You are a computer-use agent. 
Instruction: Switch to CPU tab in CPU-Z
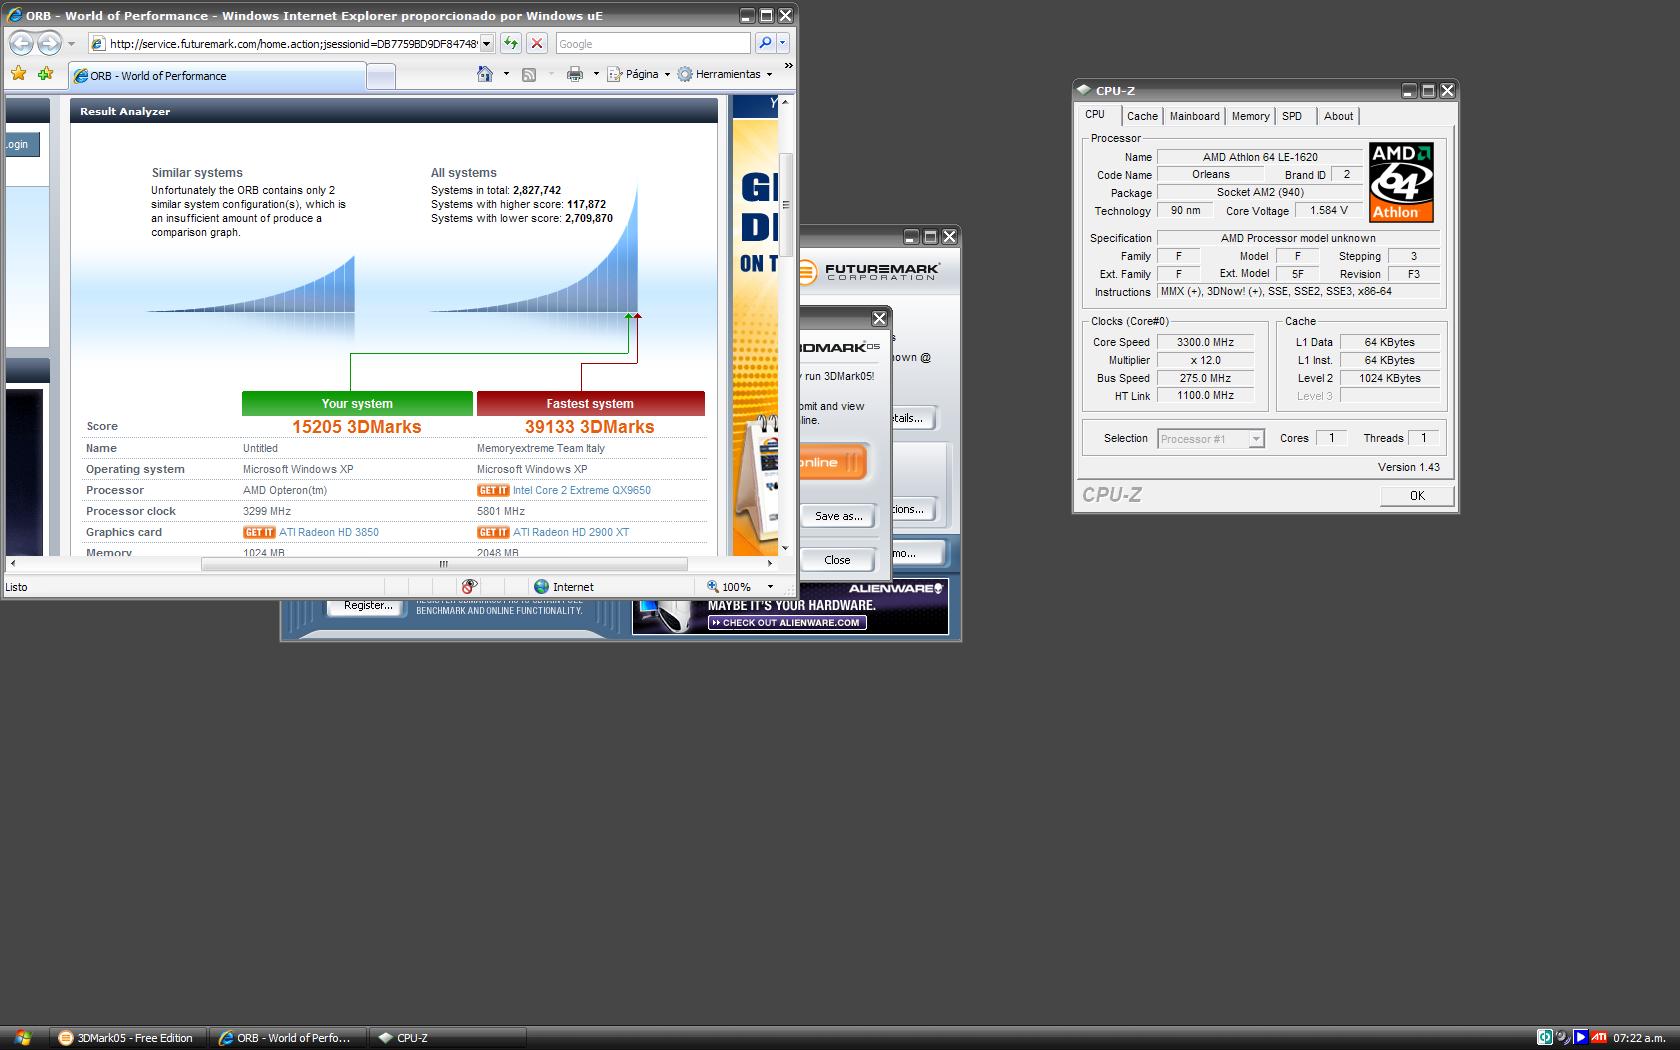(x=1095, y=115)
